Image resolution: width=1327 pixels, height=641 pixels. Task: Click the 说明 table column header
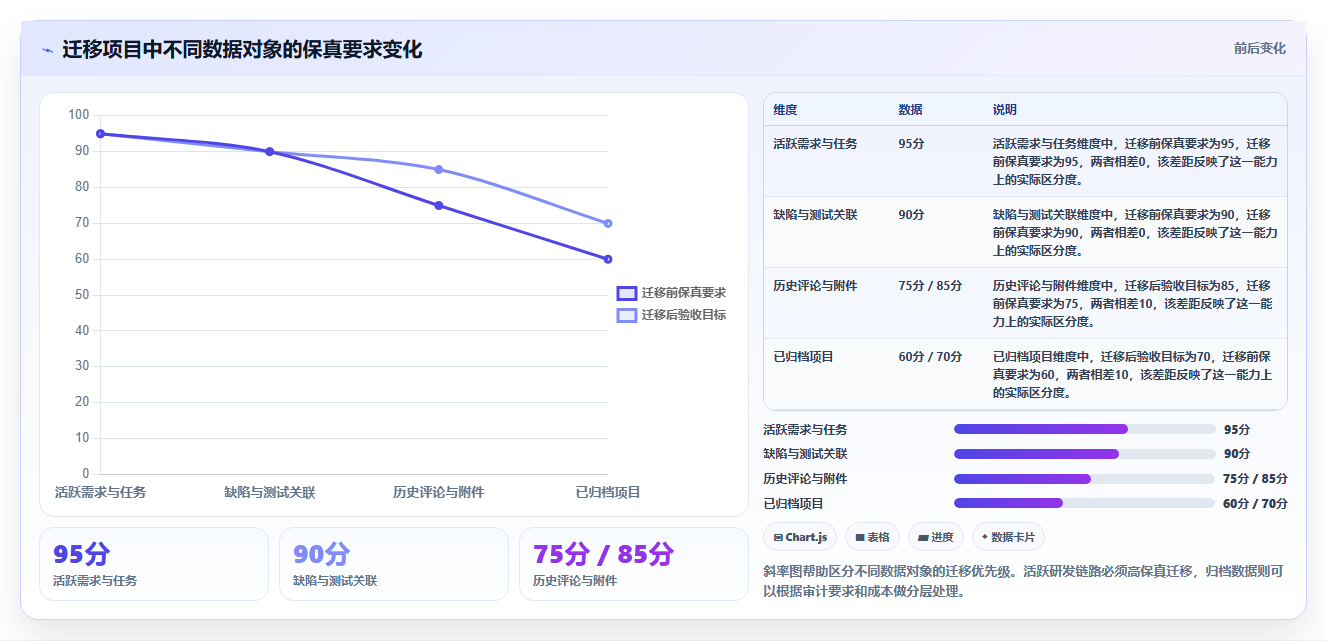click(1004, 109)
